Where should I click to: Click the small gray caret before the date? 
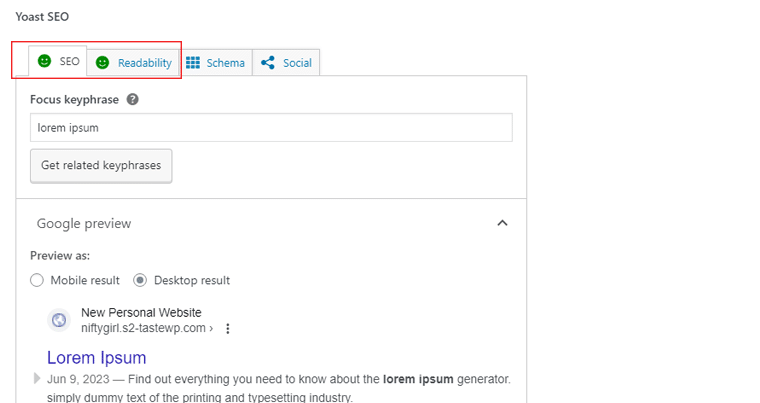[x=37, y=379]
